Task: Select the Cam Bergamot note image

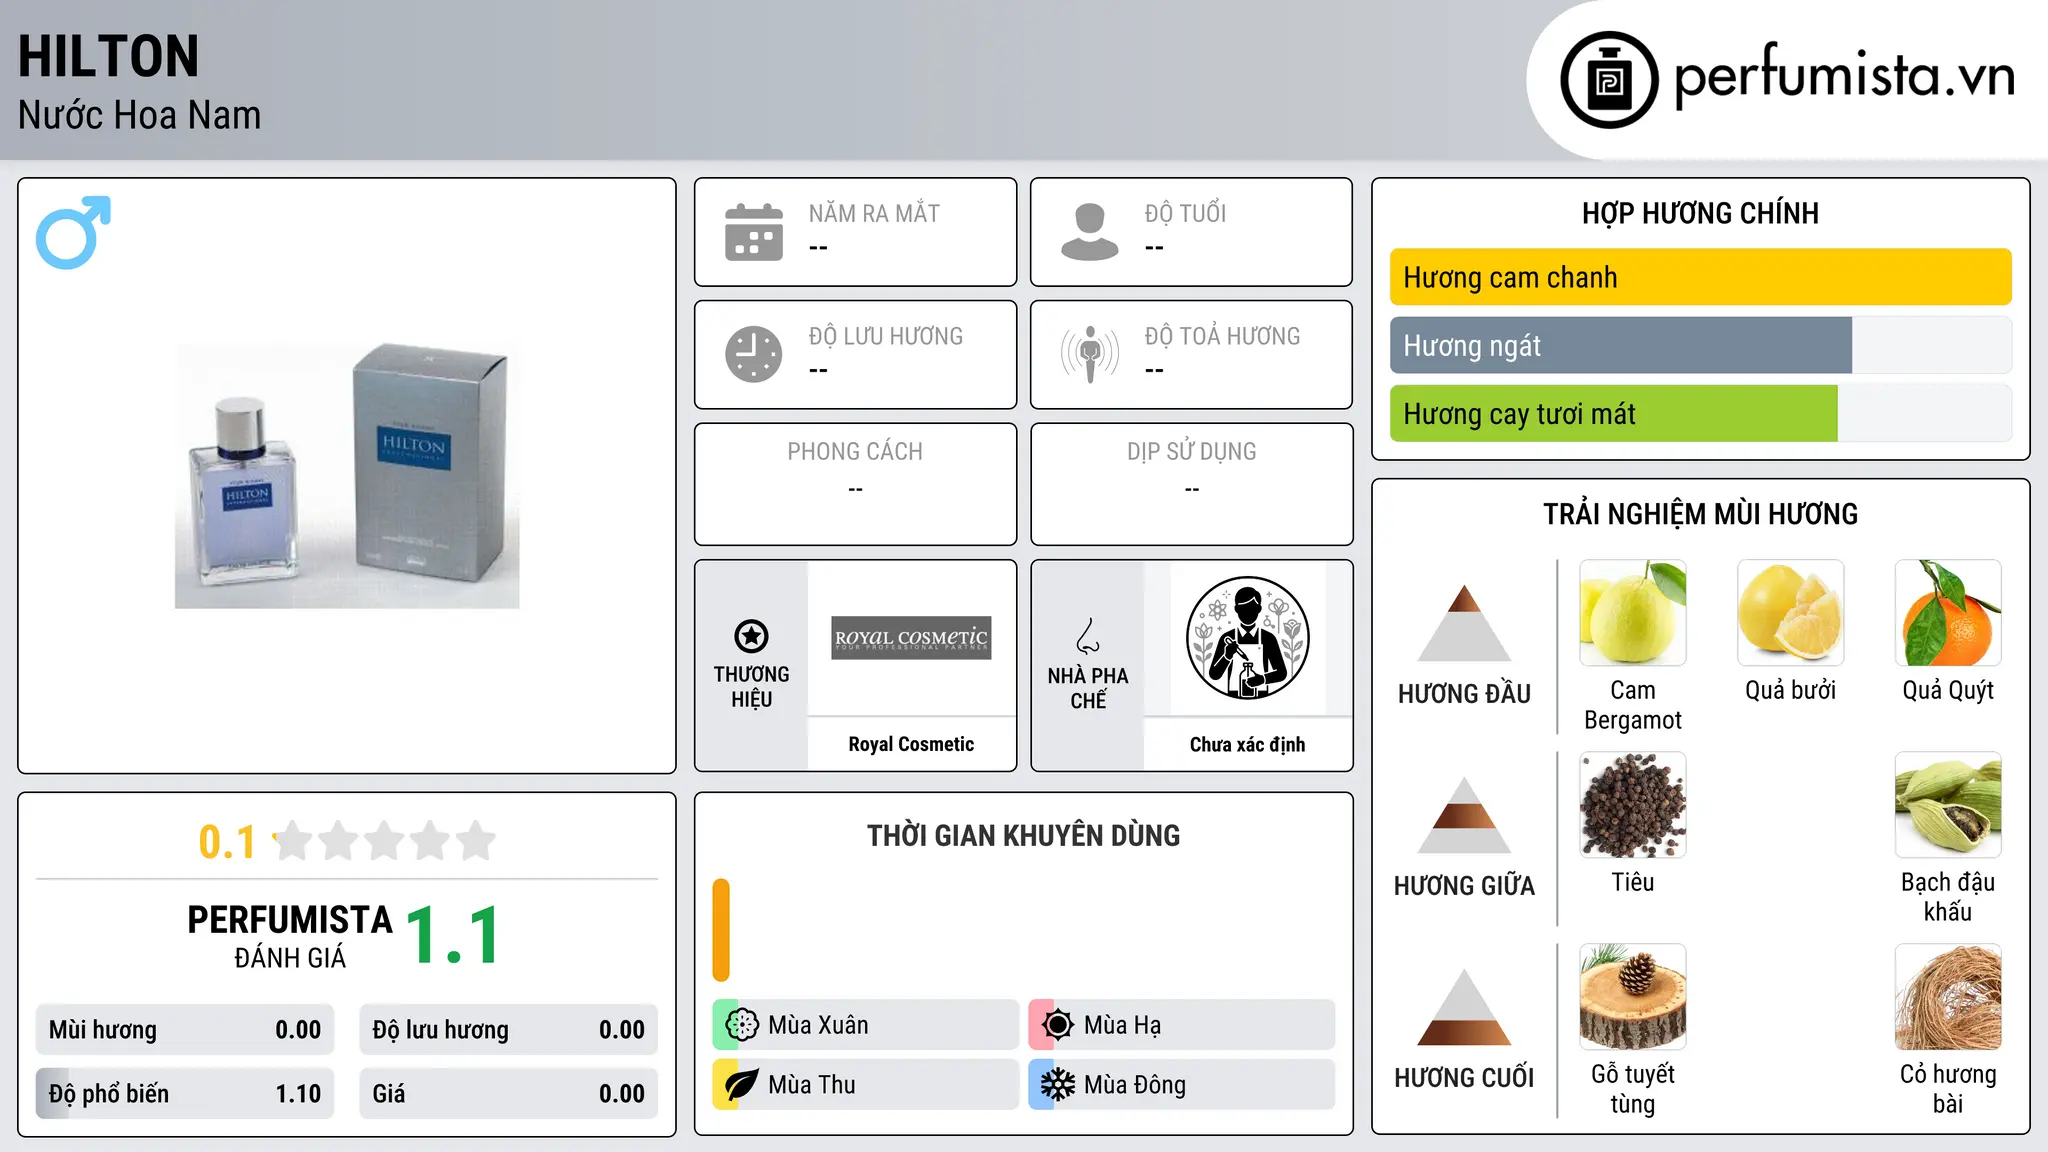Action: point(1633,613)
